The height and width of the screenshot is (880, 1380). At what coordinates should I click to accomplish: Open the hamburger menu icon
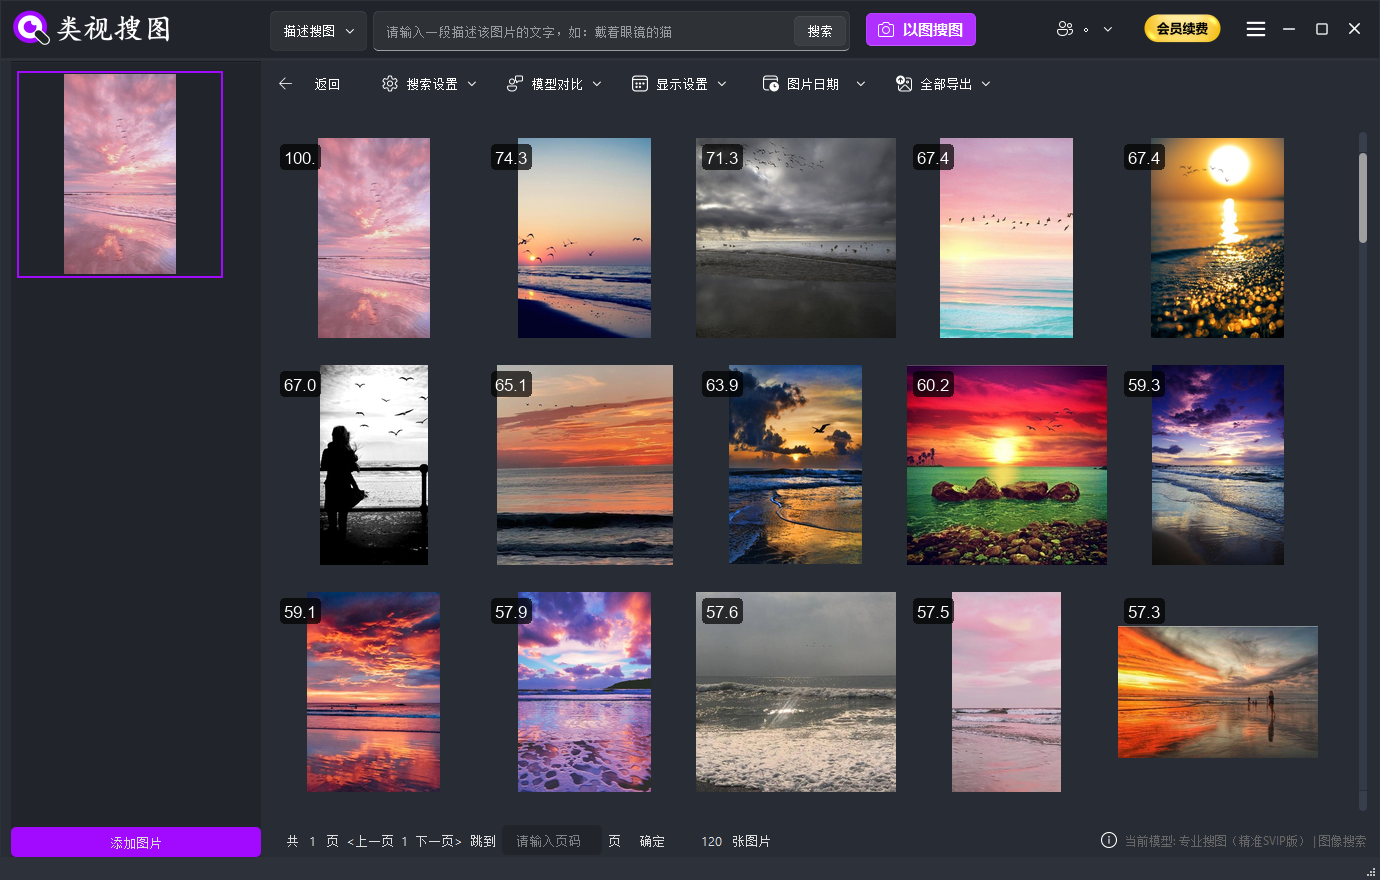1256,29
